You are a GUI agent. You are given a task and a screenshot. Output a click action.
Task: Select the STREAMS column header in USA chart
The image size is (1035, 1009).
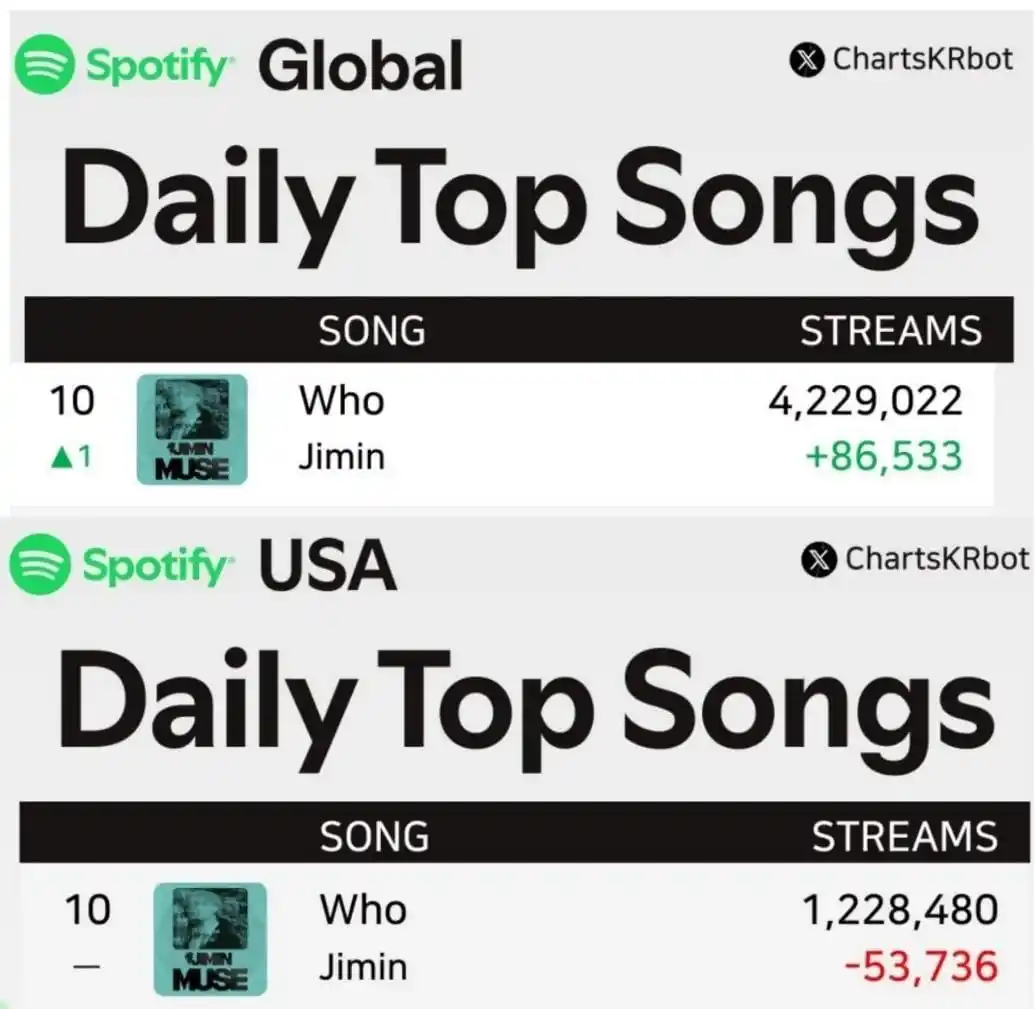(x=904, y=836)
